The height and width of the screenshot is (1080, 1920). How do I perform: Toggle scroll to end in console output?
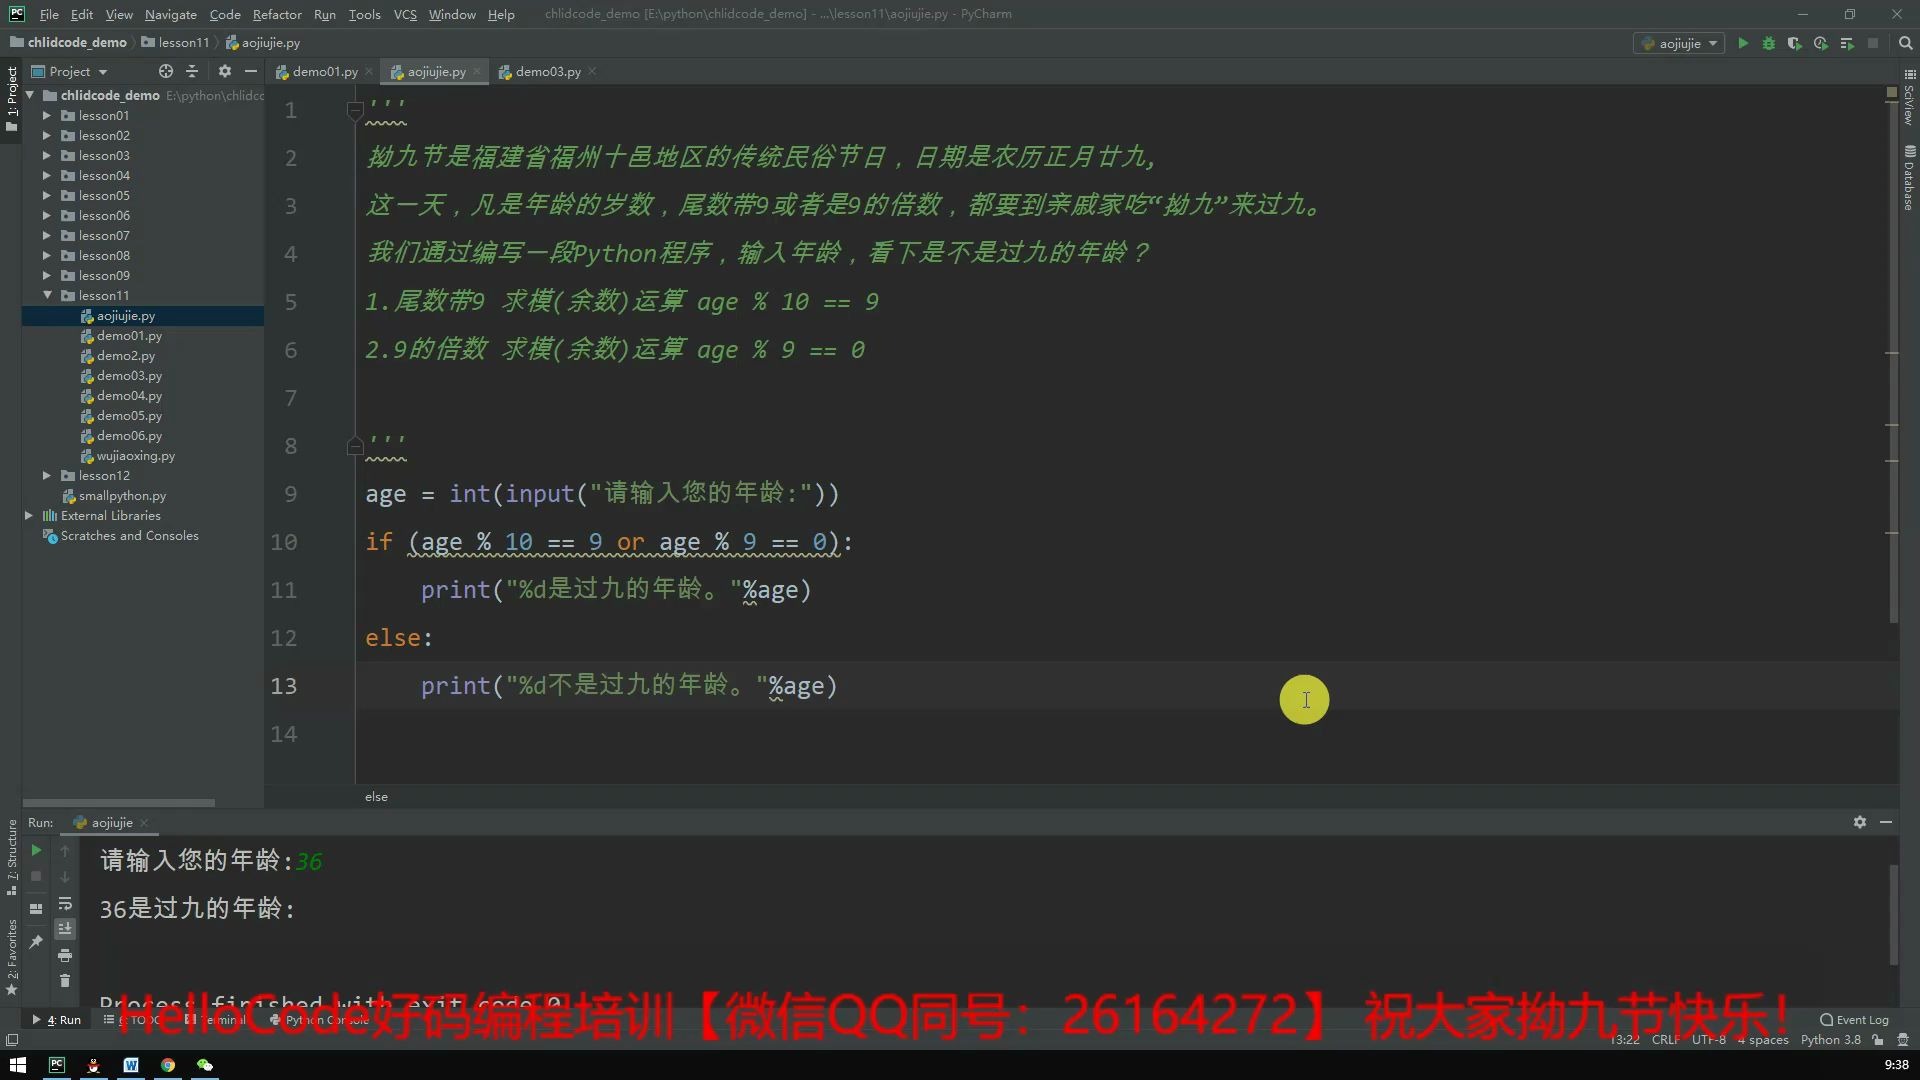tap(66, 929)
